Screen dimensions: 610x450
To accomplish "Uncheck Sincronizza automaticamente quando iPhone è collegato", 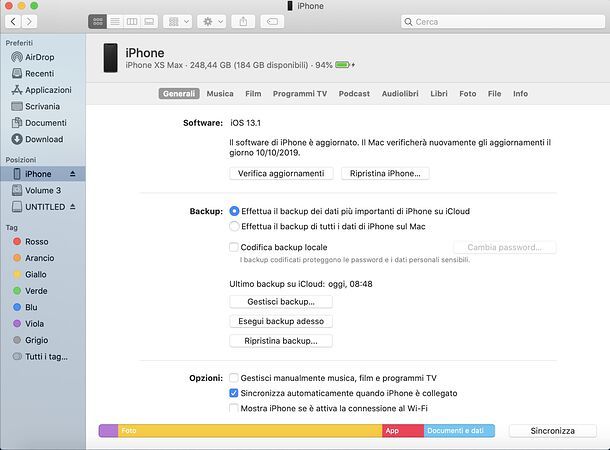I will pyautogui.click(x=234, y=393).
